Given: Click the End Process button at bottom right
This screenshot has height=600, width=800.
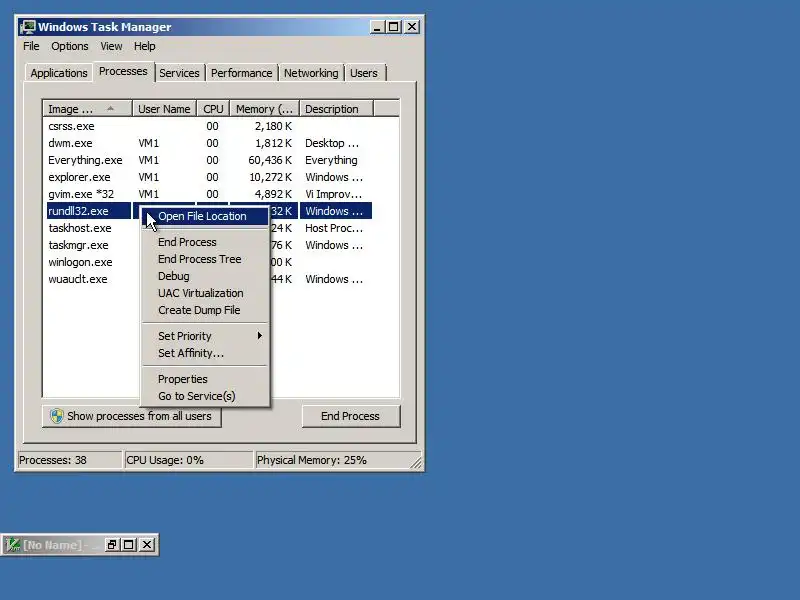Looking at the screenshot, I should [351, 416].
